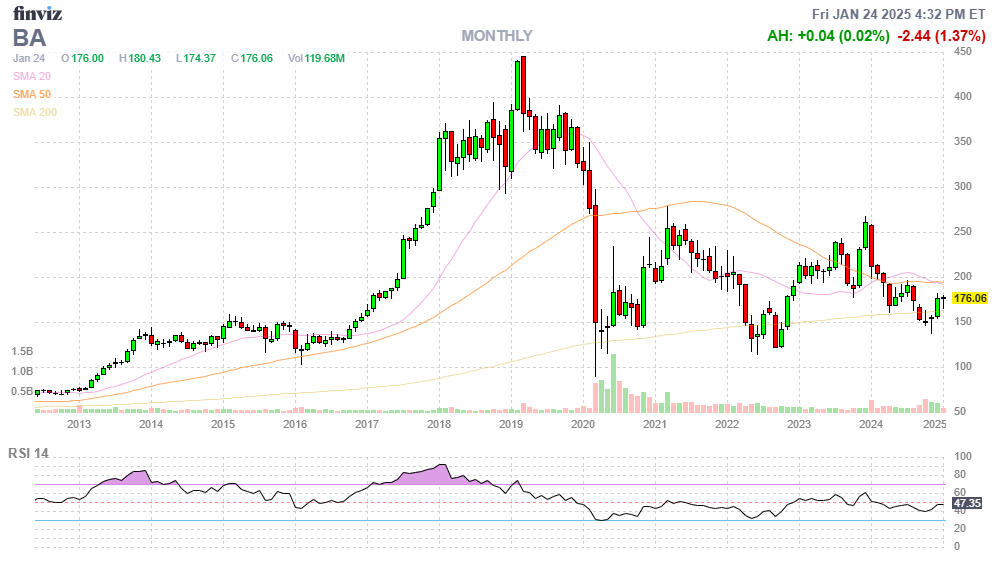Click the 2020 year label on the time axis
The height and width of the screenshot is (562, 999).
point(583,424)
